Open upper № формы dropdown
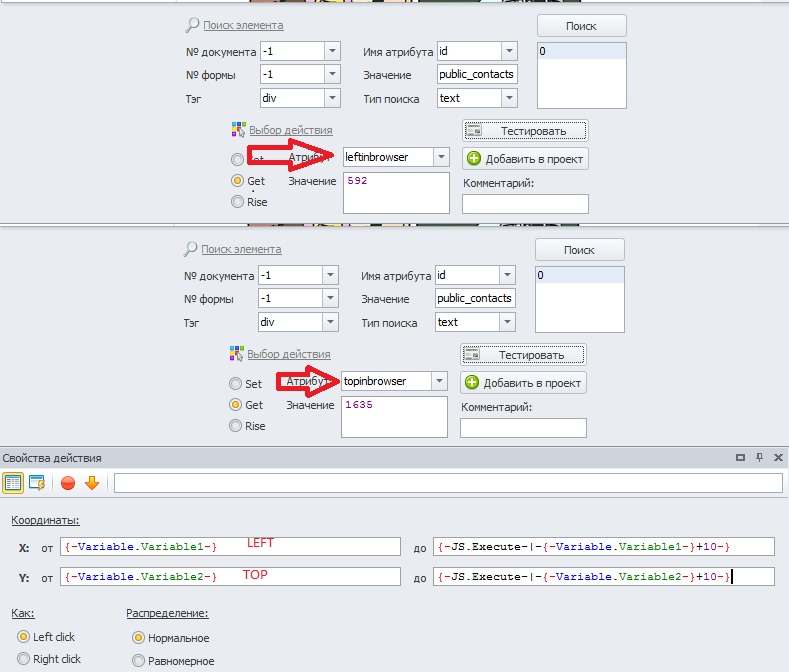 pyautogui.click(x=332, y=74)
